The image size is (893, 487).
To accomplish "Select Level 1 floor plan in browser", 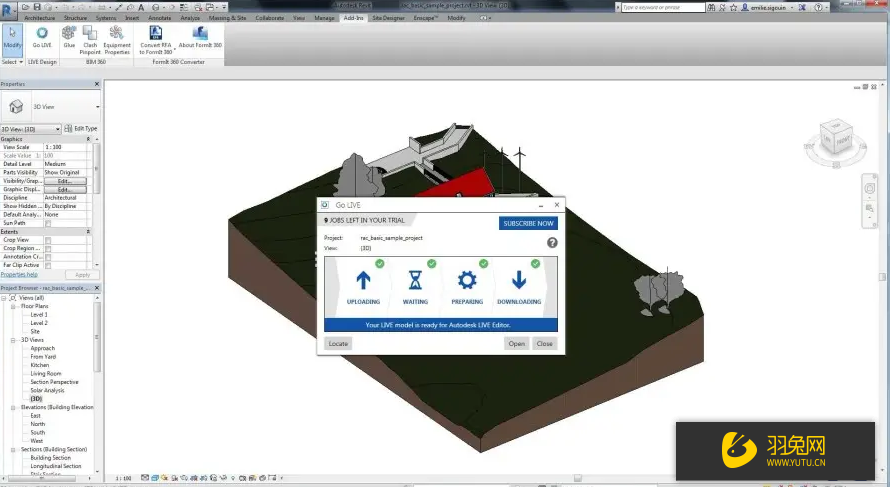I will 39,314.
